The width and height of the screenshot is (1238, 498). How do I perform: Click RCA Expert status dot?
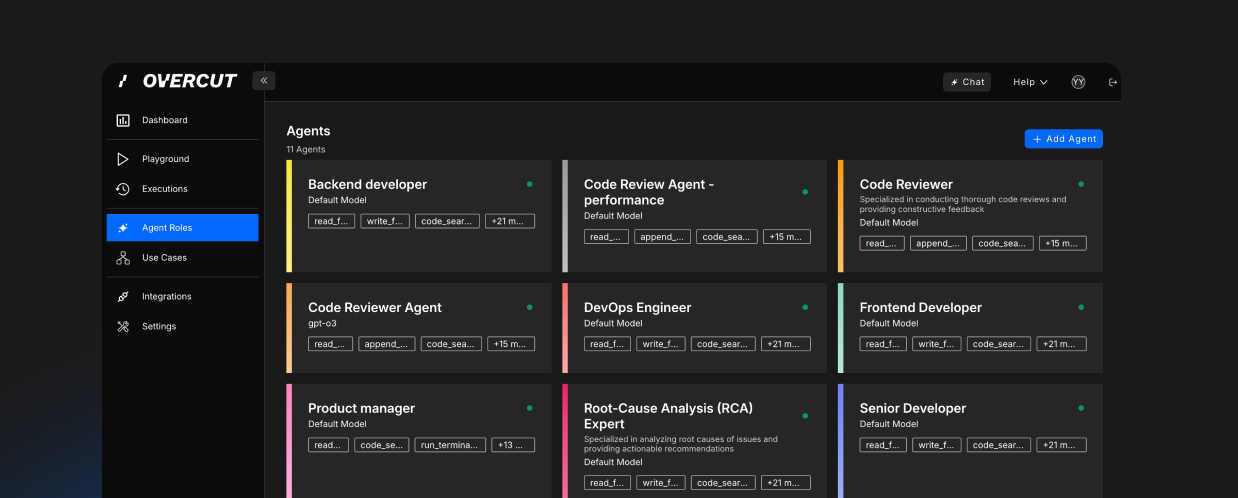click(805, 416)
